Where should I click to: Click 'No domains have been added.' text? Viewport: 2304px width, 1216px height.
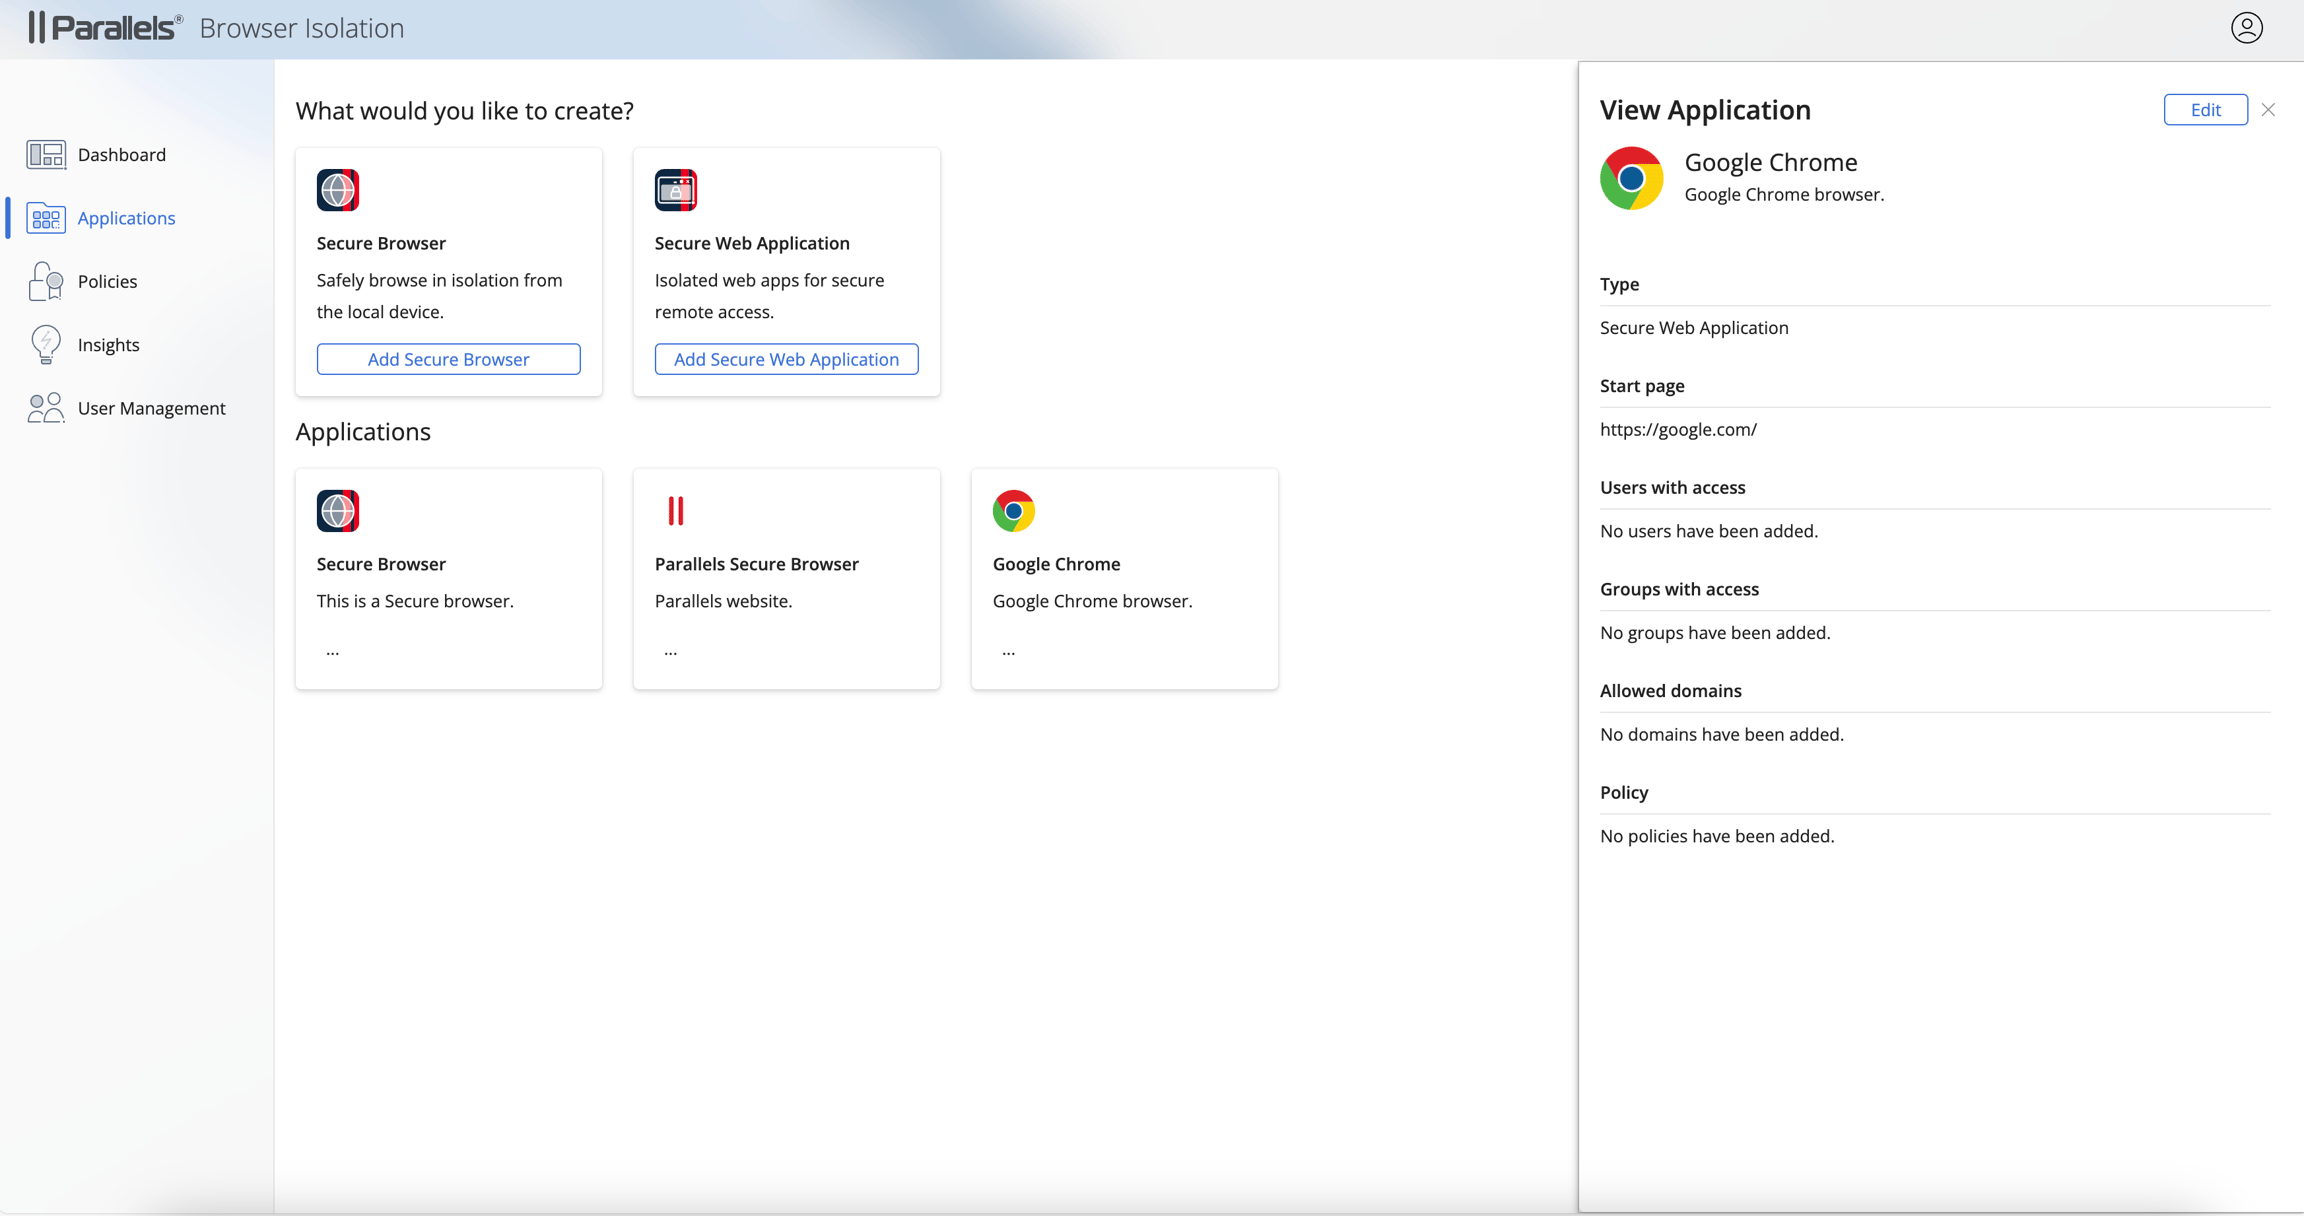pyautogui.click(x=1722, y=734)
